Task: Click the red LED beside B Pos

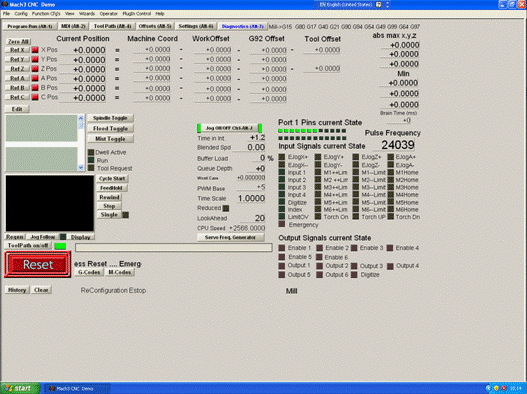Action: [35, 88]
